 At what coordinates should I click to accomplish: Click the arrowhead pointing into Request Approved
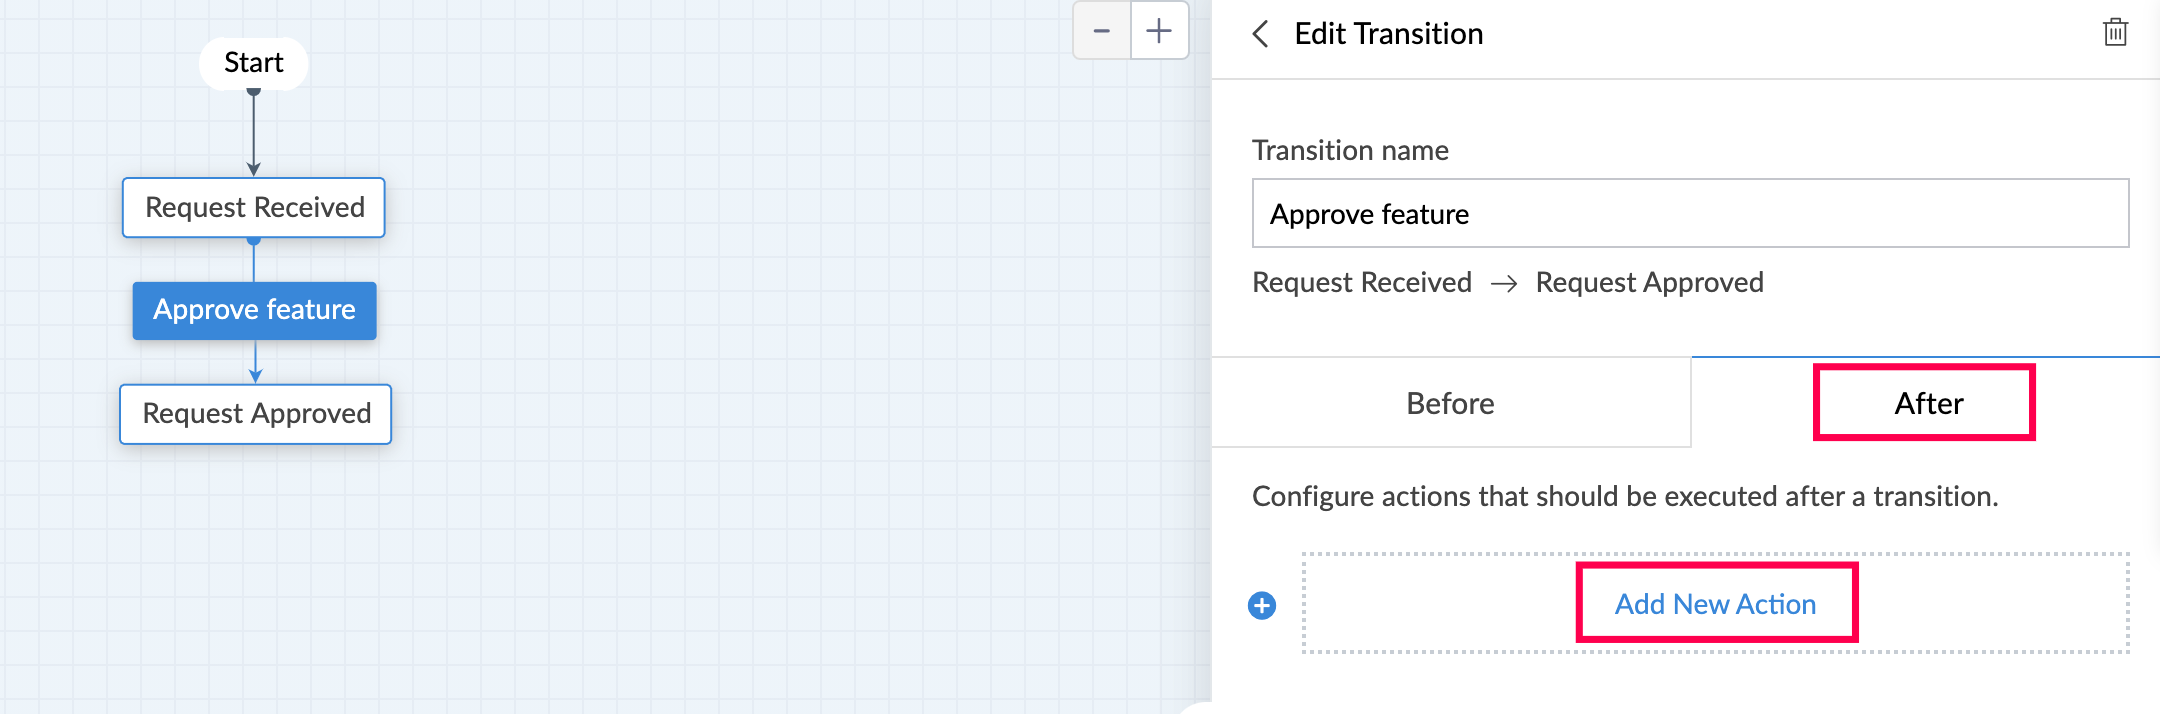[x=256, y=376]
